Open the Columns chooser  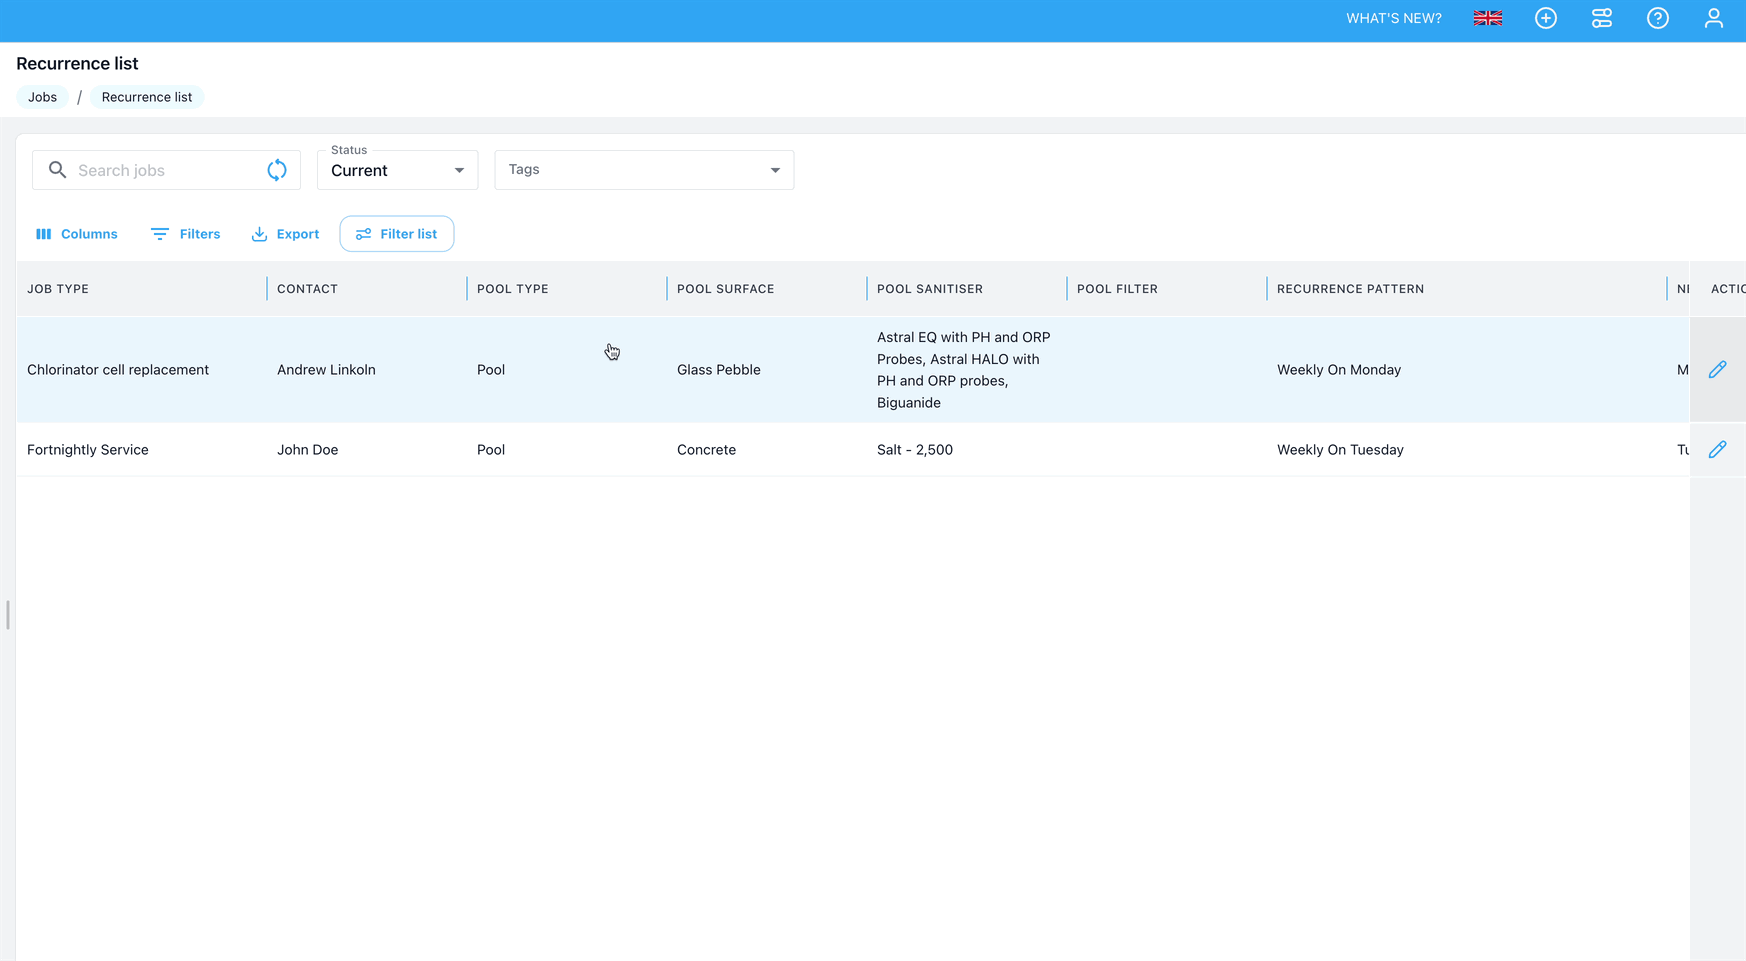click(77, 234)
